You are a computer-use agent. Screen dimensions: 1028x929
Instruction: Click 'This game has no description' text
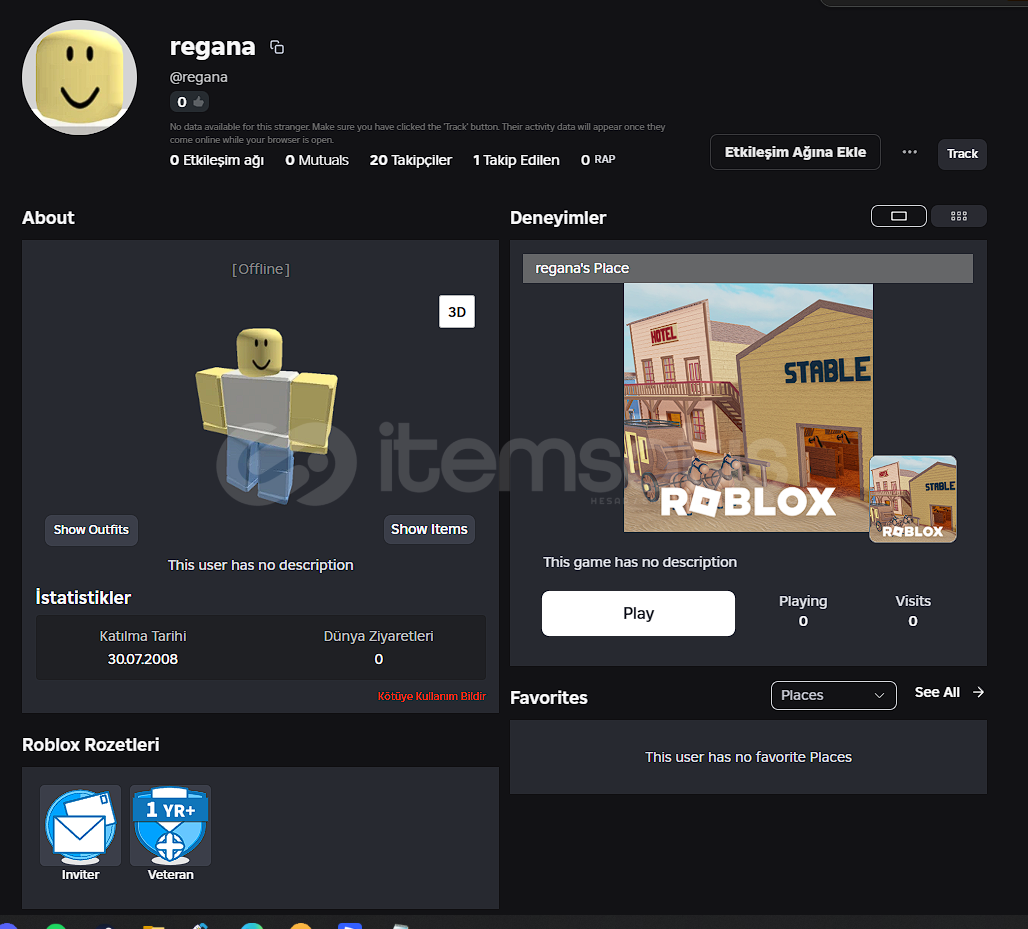pos(639,562)
